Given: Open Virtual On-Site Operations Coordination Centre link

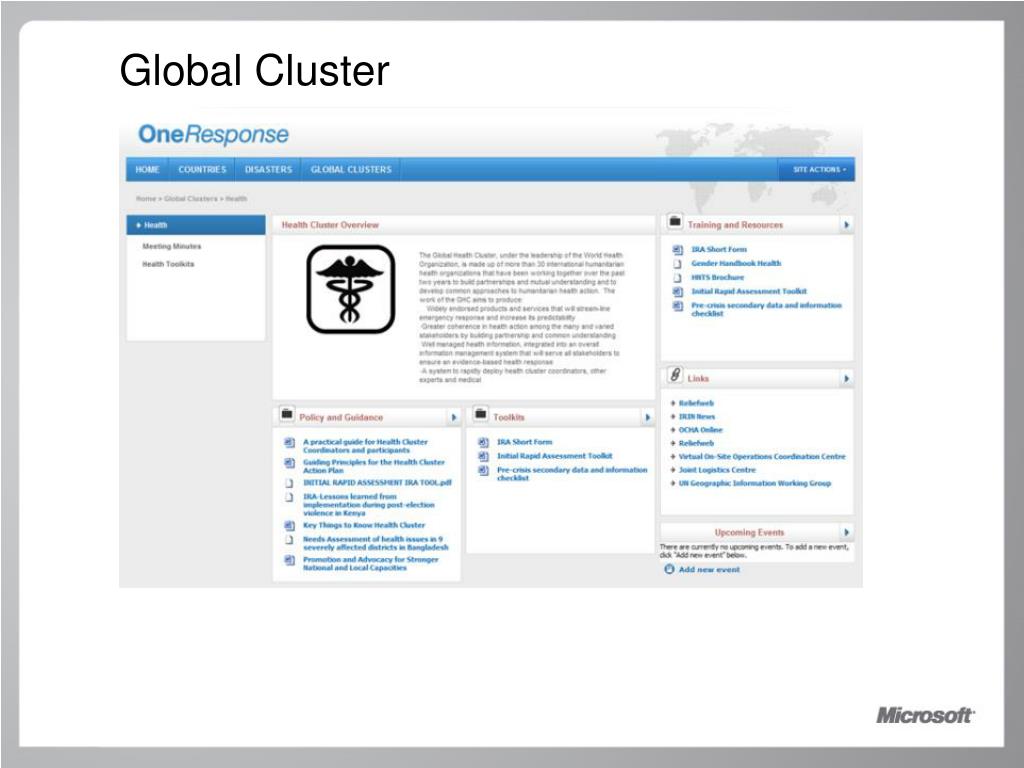Looking at the screenshot, I should click(762, 456).
